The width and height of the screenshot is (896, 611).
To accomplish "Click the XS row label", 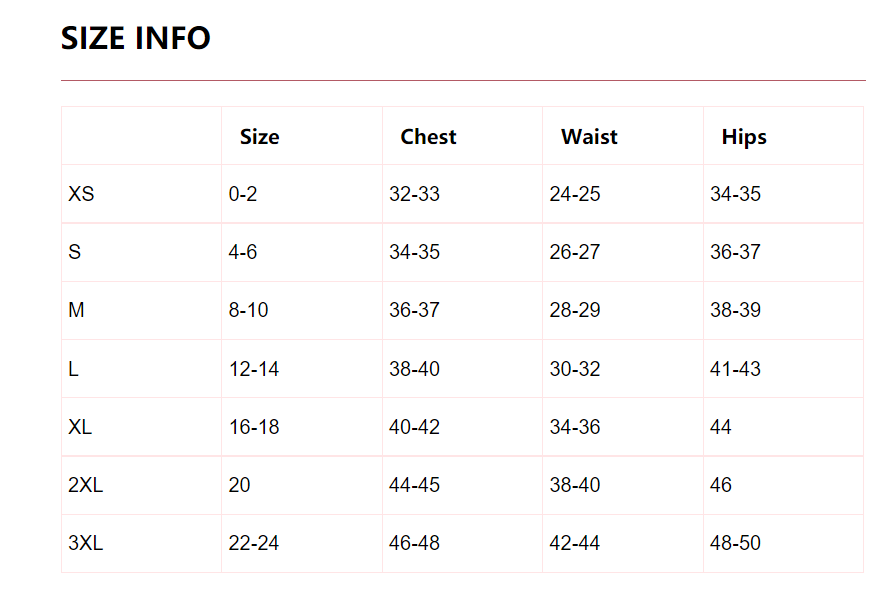I will (81, 194).
